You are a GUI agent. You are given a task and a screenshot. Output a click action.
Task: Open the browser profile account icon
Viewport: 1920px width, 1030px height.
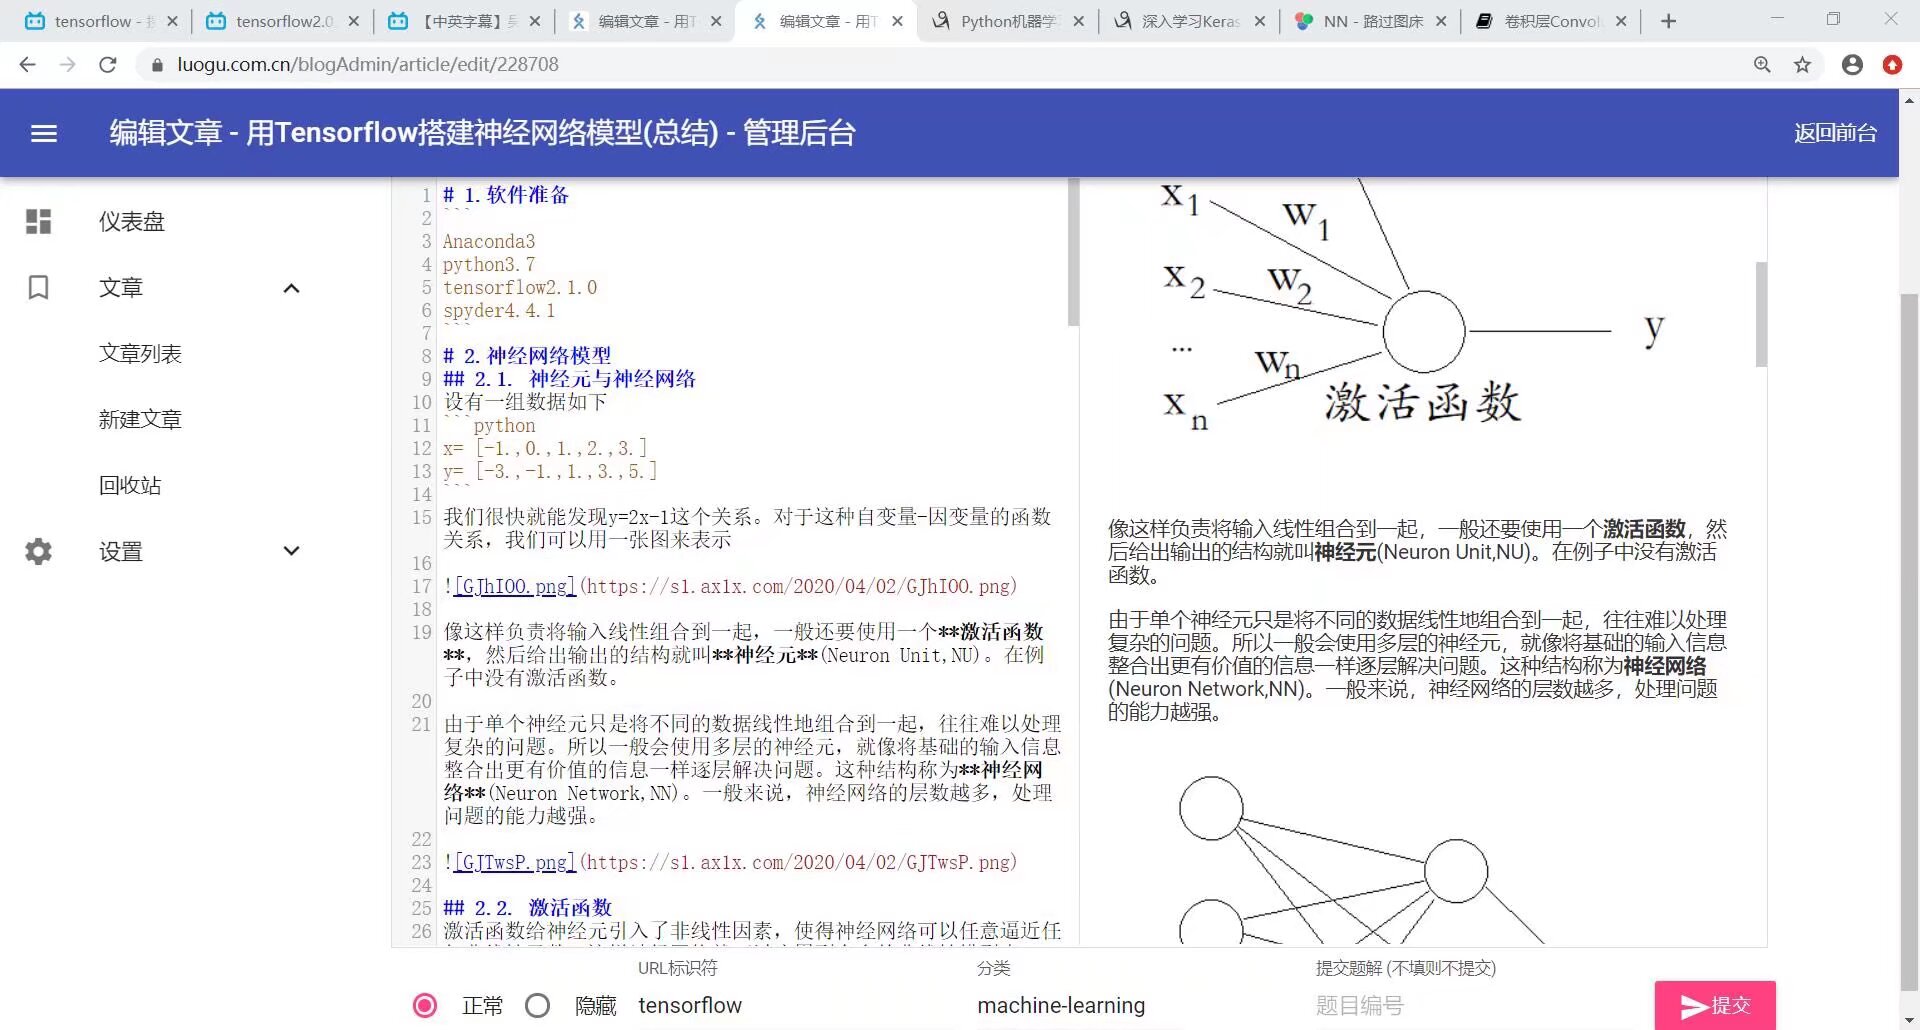pyautogui.click(x=1852, y=64)
